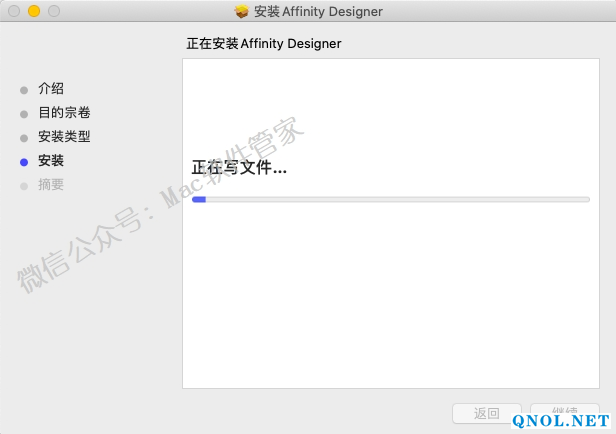Viewport: 616px width, 434px height.
Task: Click the bullet dot beside 安装类型
Action: pyautogui.click(x=24, y=137)
